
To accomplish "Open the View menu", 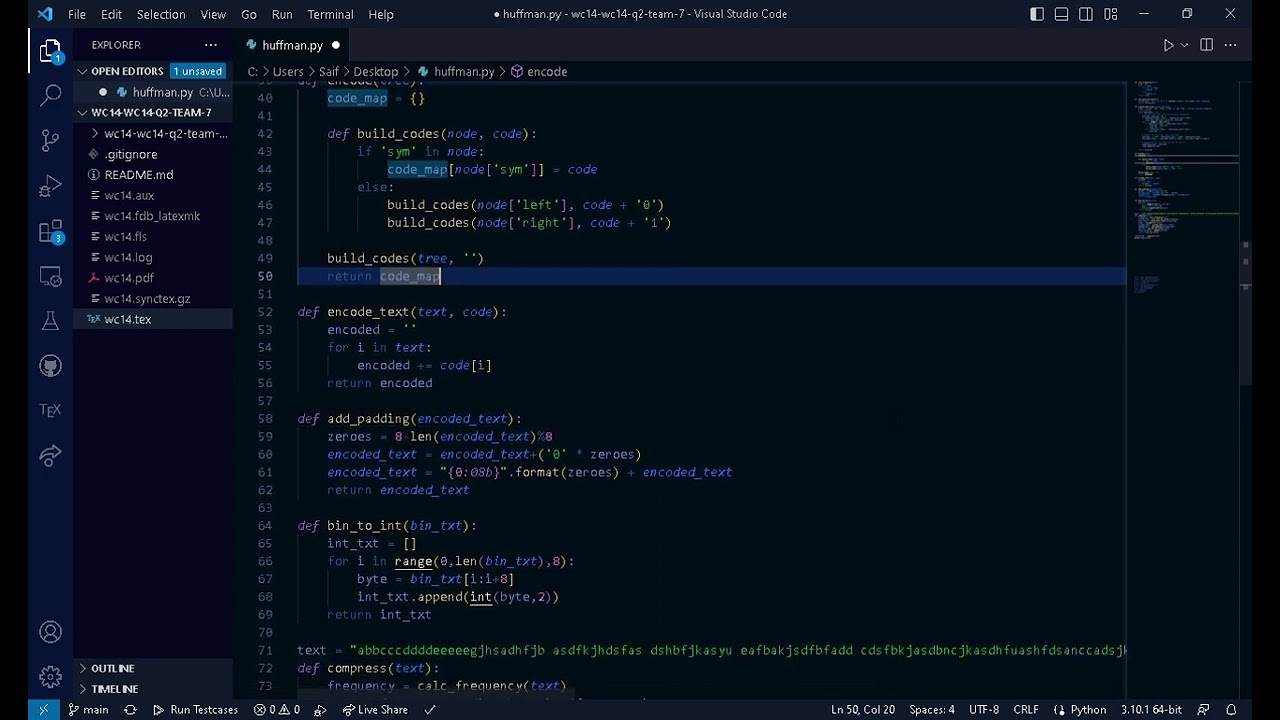I will coord(213,14).
